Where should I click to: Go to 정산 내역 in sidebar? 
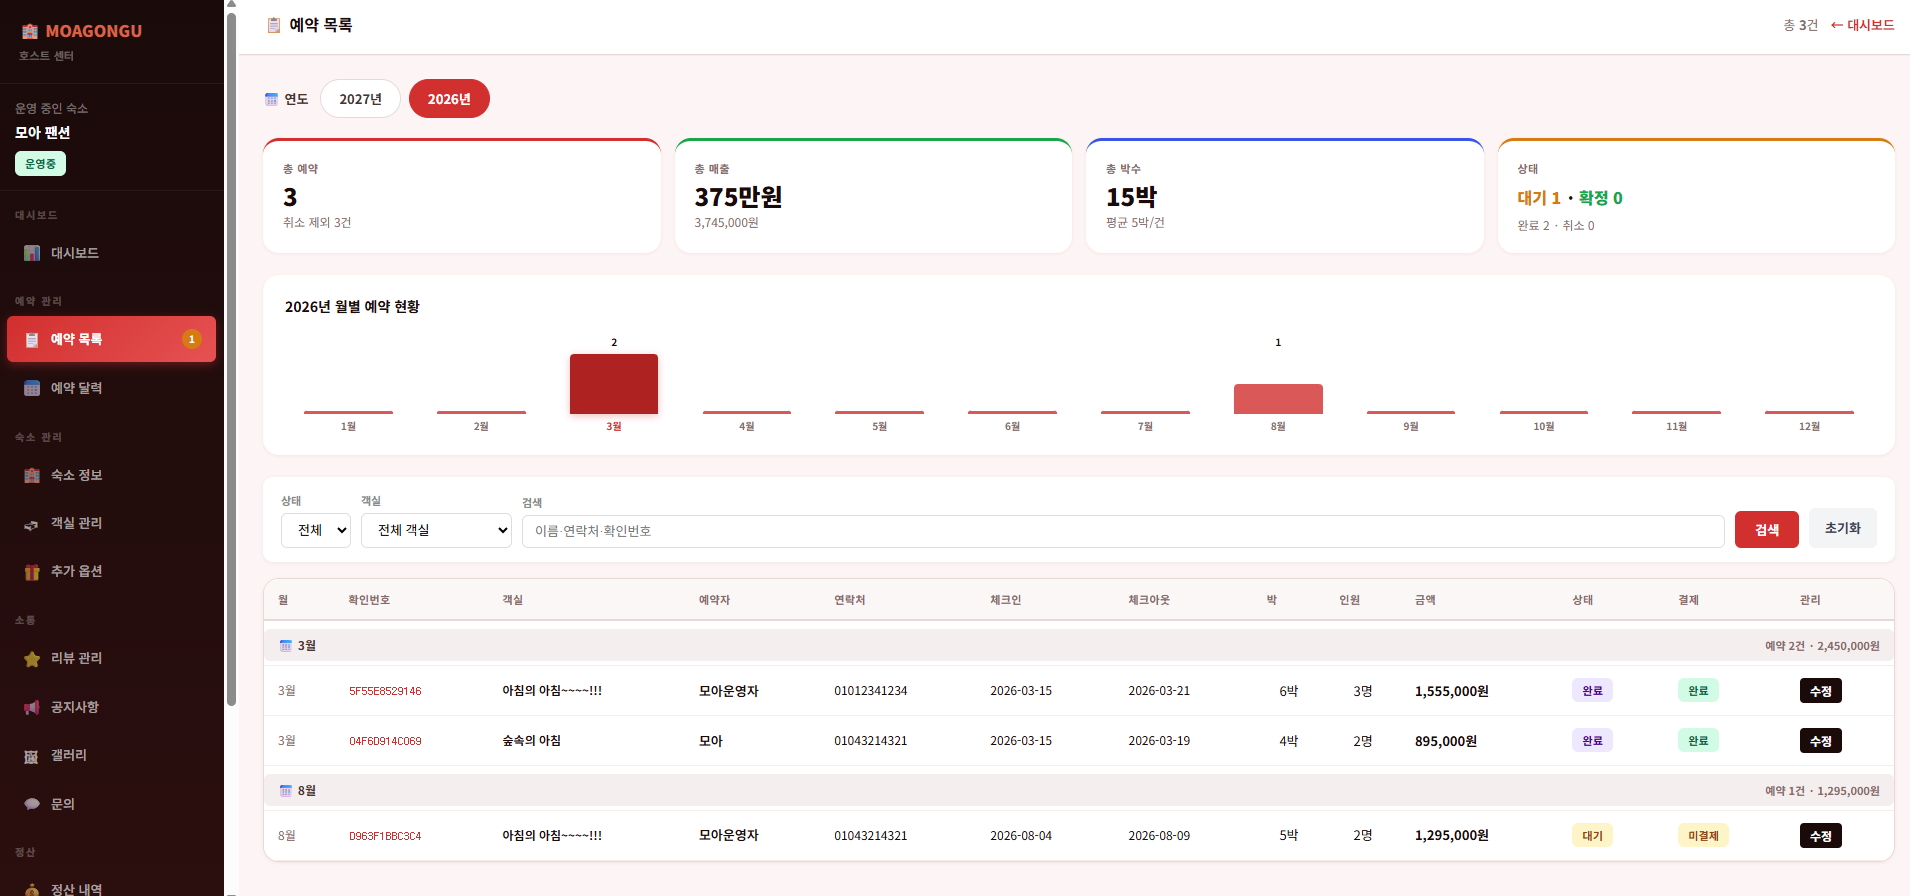click(76, 889)
